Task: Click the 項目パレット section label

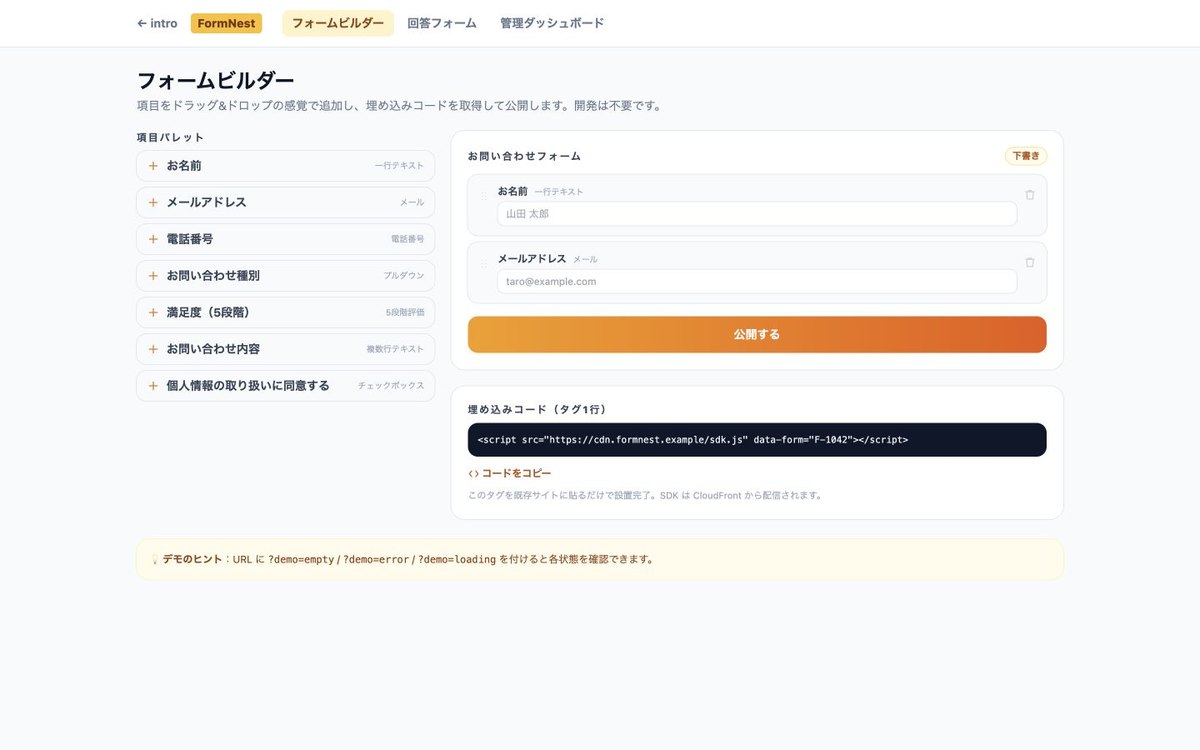Action: [x=170, y=137]
